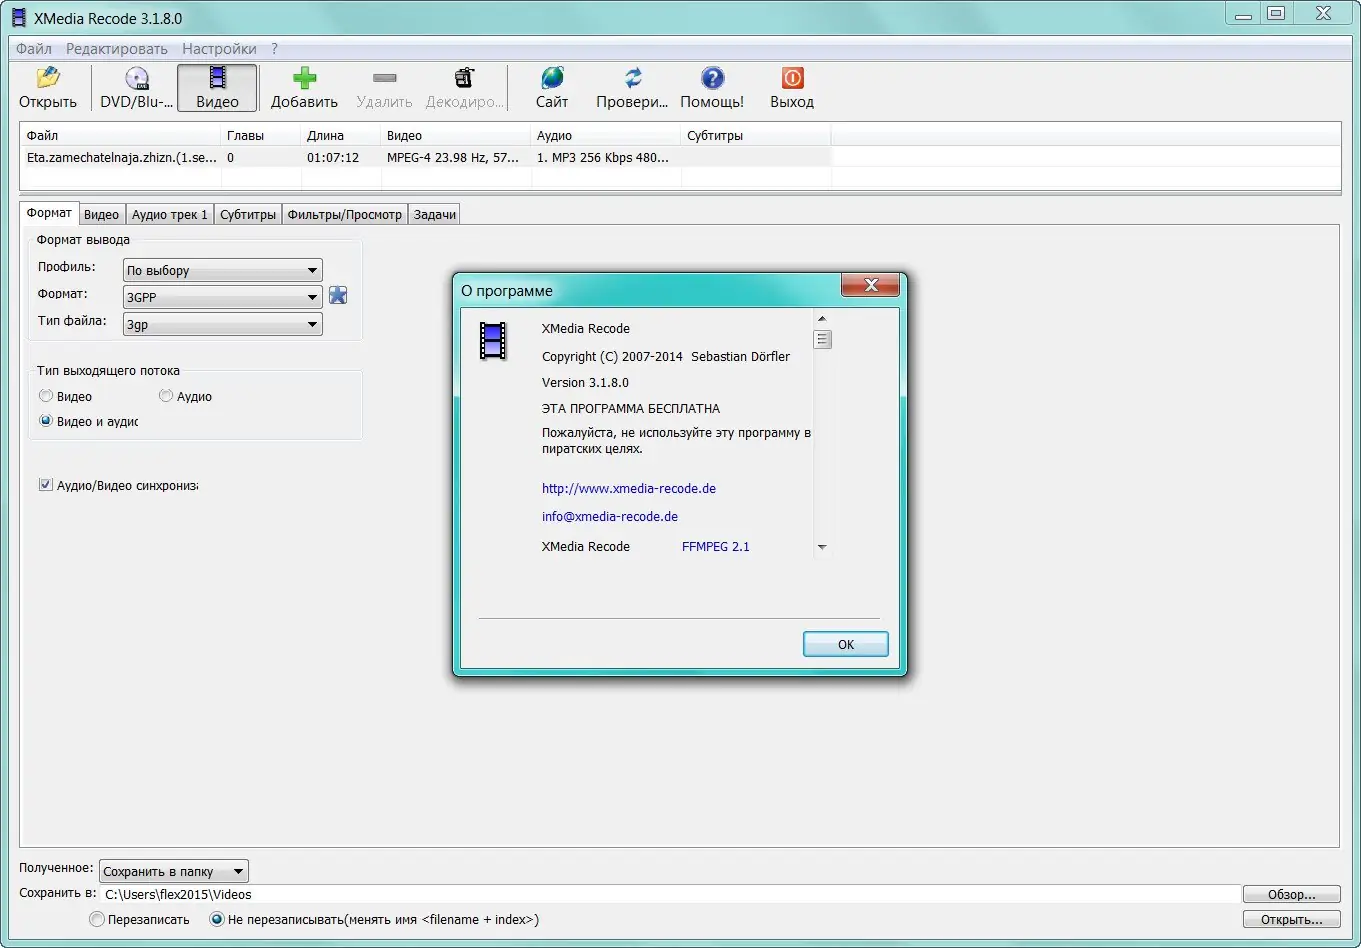
Task: Click the Длина column header
Action: click(x=340, y=135)
